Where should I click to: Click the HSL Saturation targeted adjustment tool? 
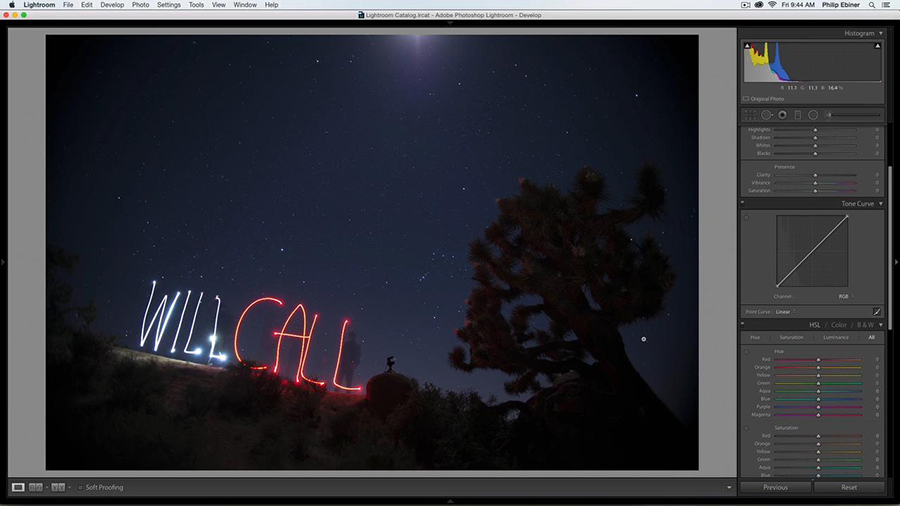click(x=747, y=428)
